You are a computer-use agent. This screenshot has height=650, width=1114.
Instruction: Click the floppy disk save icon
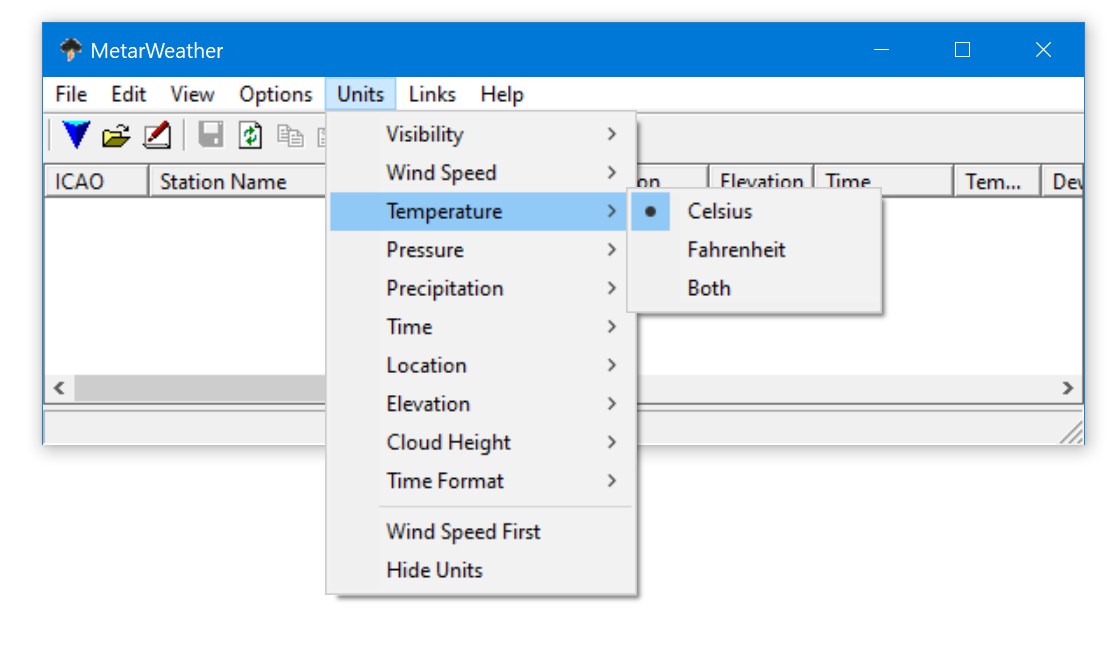coord(210,135)
